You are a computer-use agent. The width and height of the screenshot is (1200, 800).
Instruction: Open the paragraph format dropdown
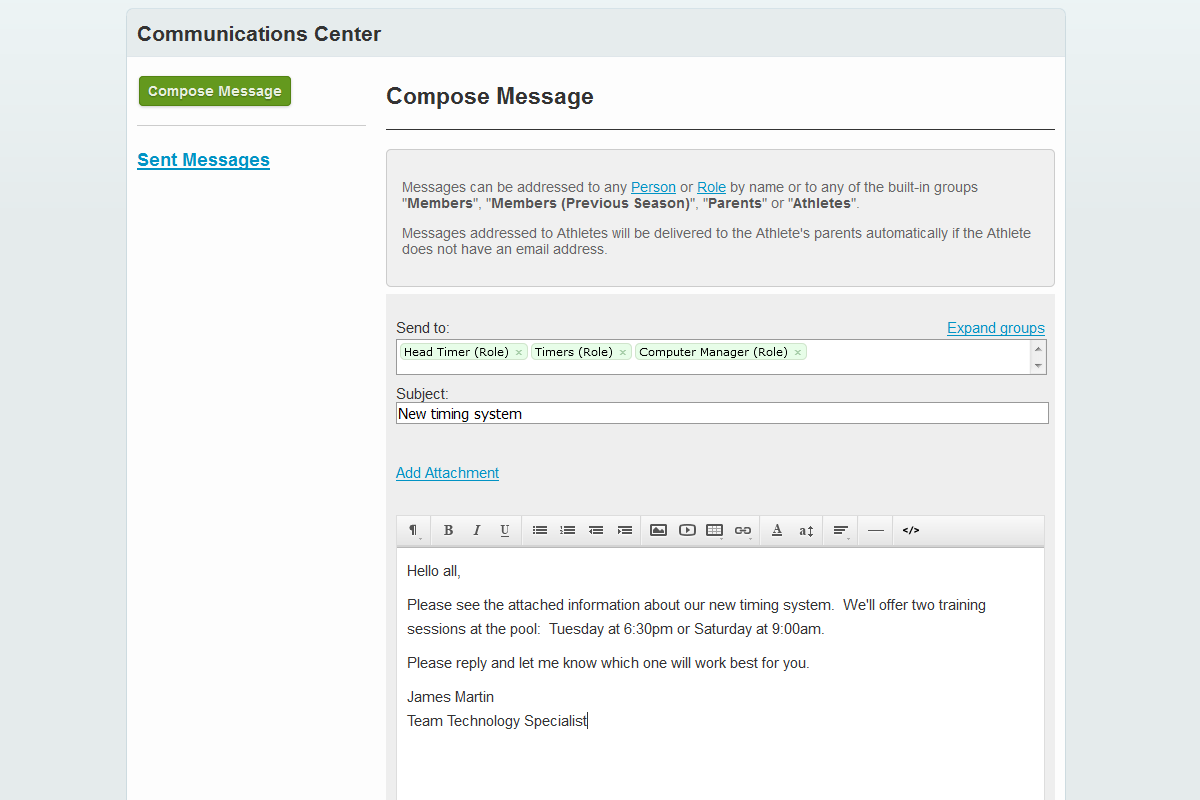point(413,530)
